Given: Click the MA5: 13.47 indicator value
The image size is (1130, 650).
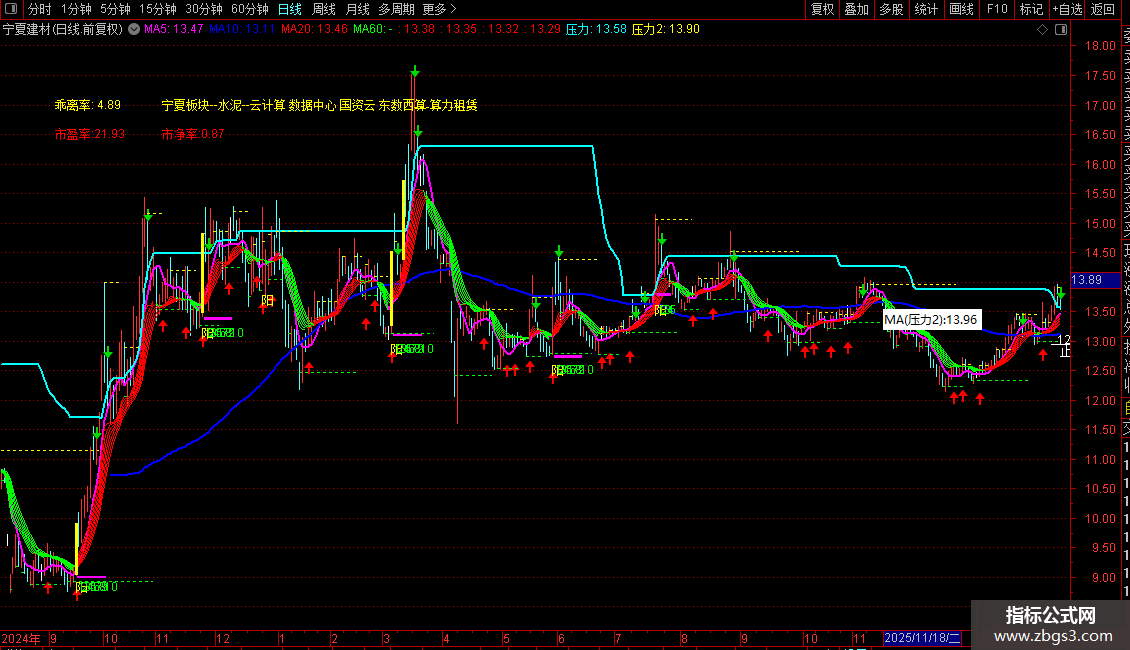Looking at the screenshot, I should [174, 30].
